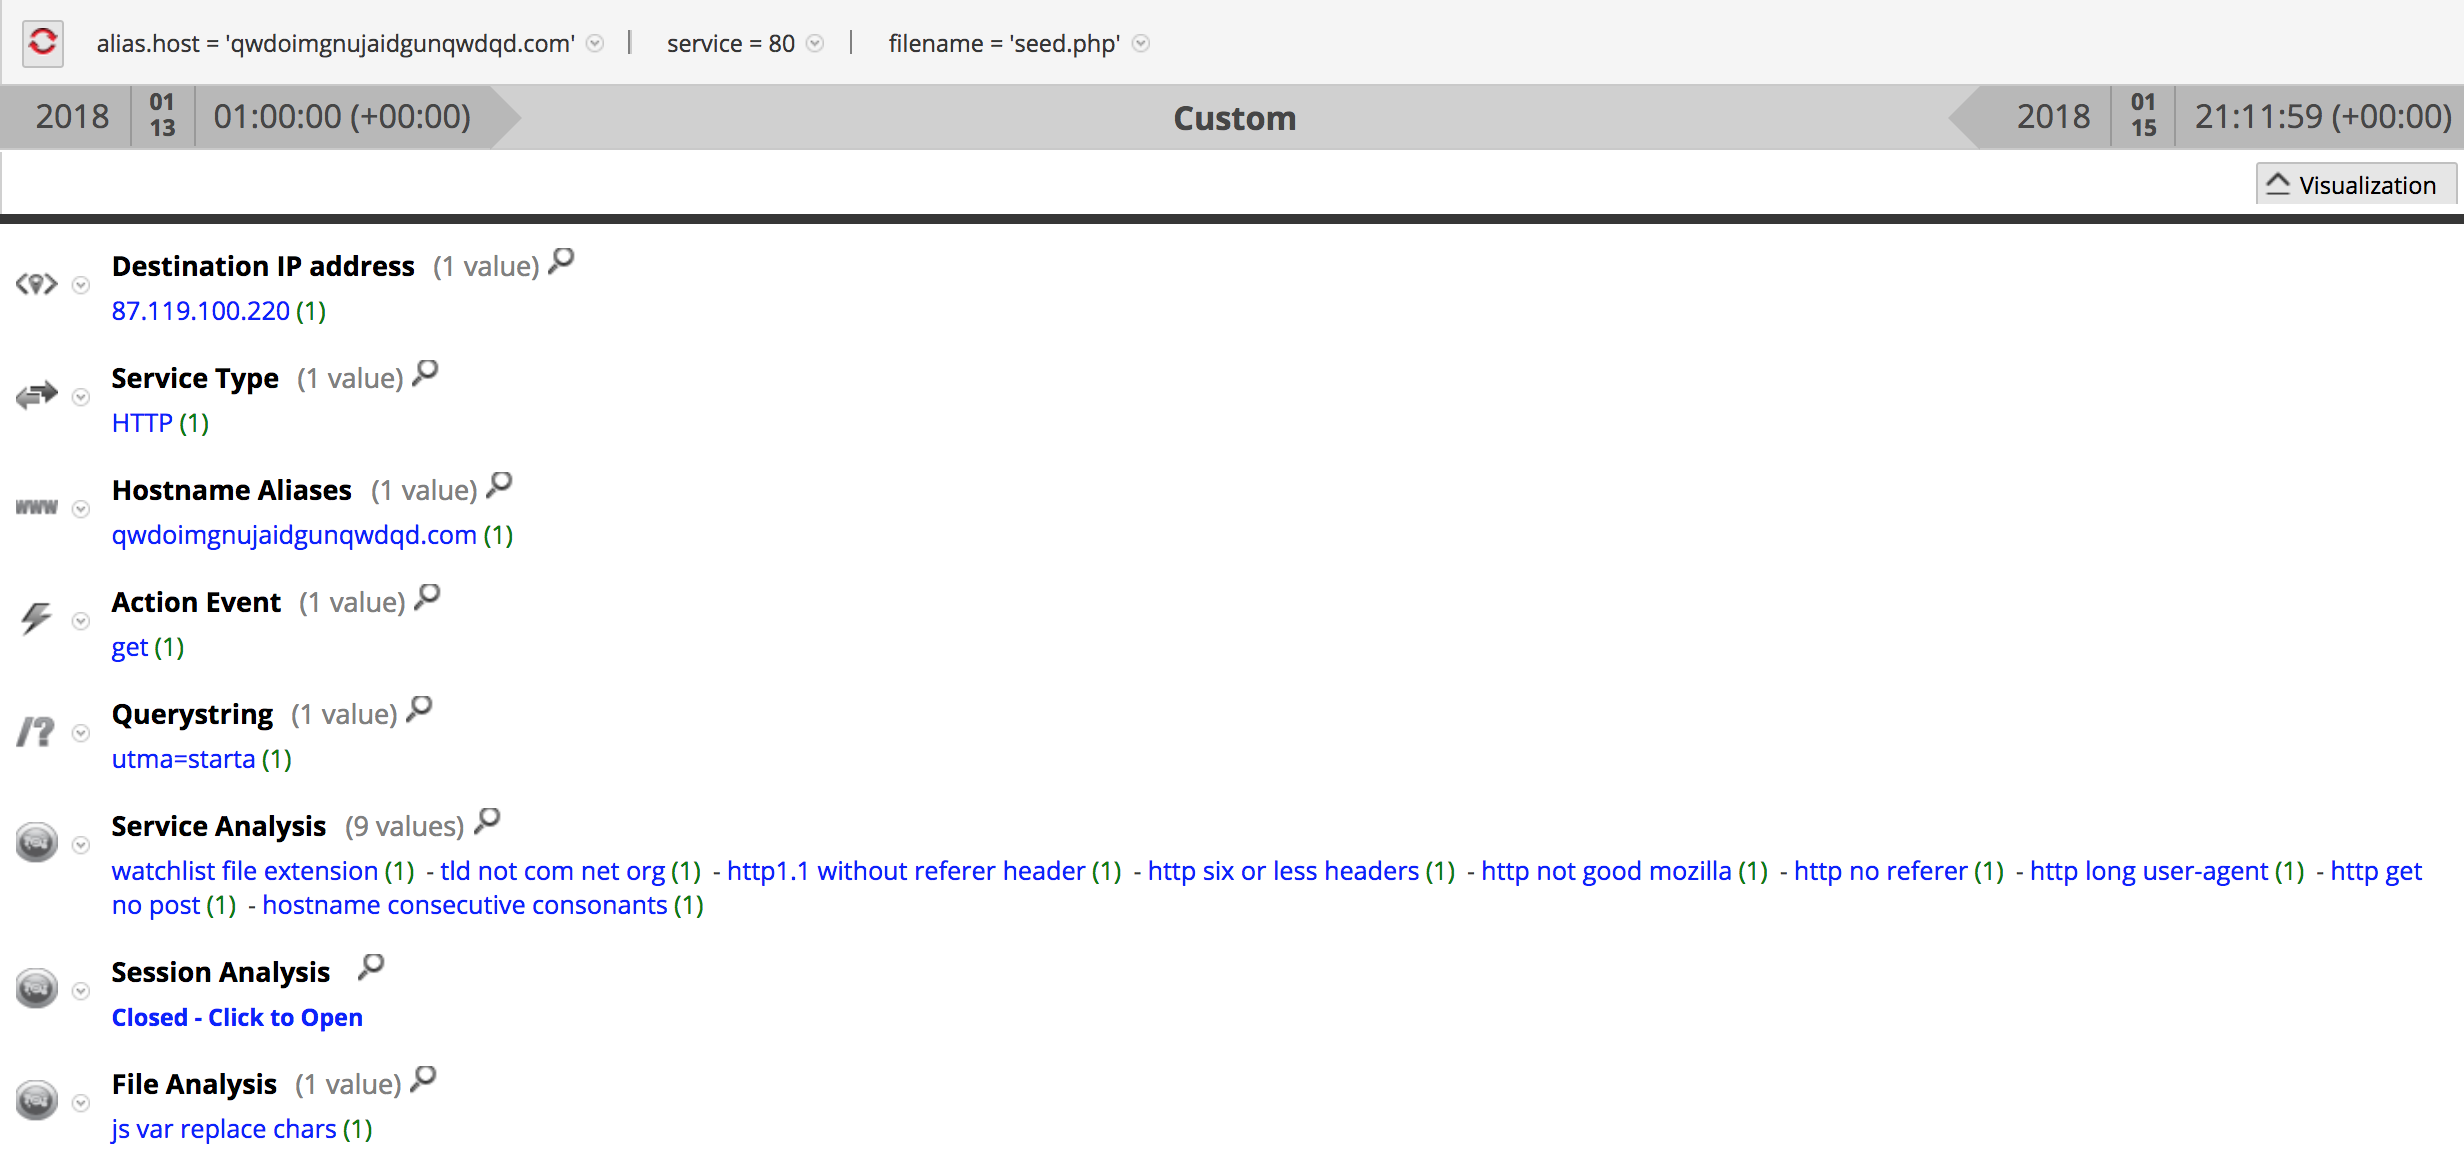Image resolution: width=2464 pixels, height=1164 pixels.
Task: Click the end timestamp 21:11:59 on timeline
Action: [x=2320, y=116]
